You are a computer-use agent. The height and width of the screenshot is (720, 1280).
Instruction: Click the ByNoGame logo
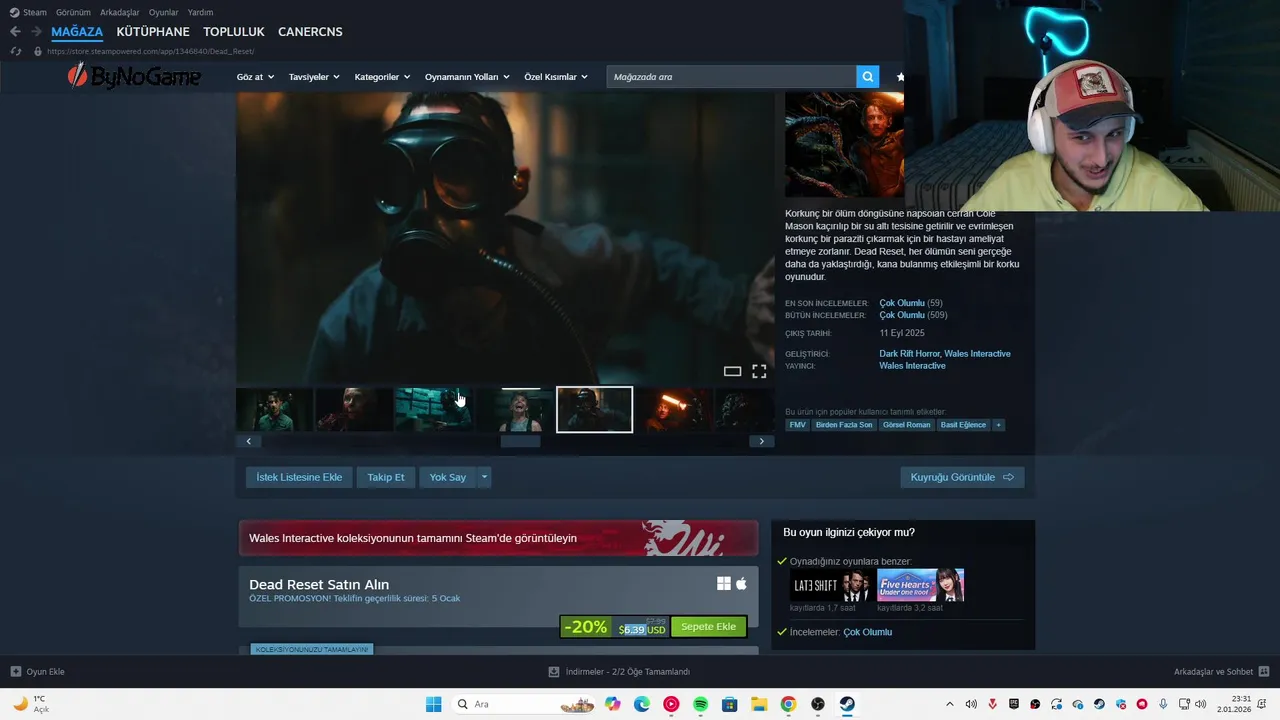(x=134, y=76)
